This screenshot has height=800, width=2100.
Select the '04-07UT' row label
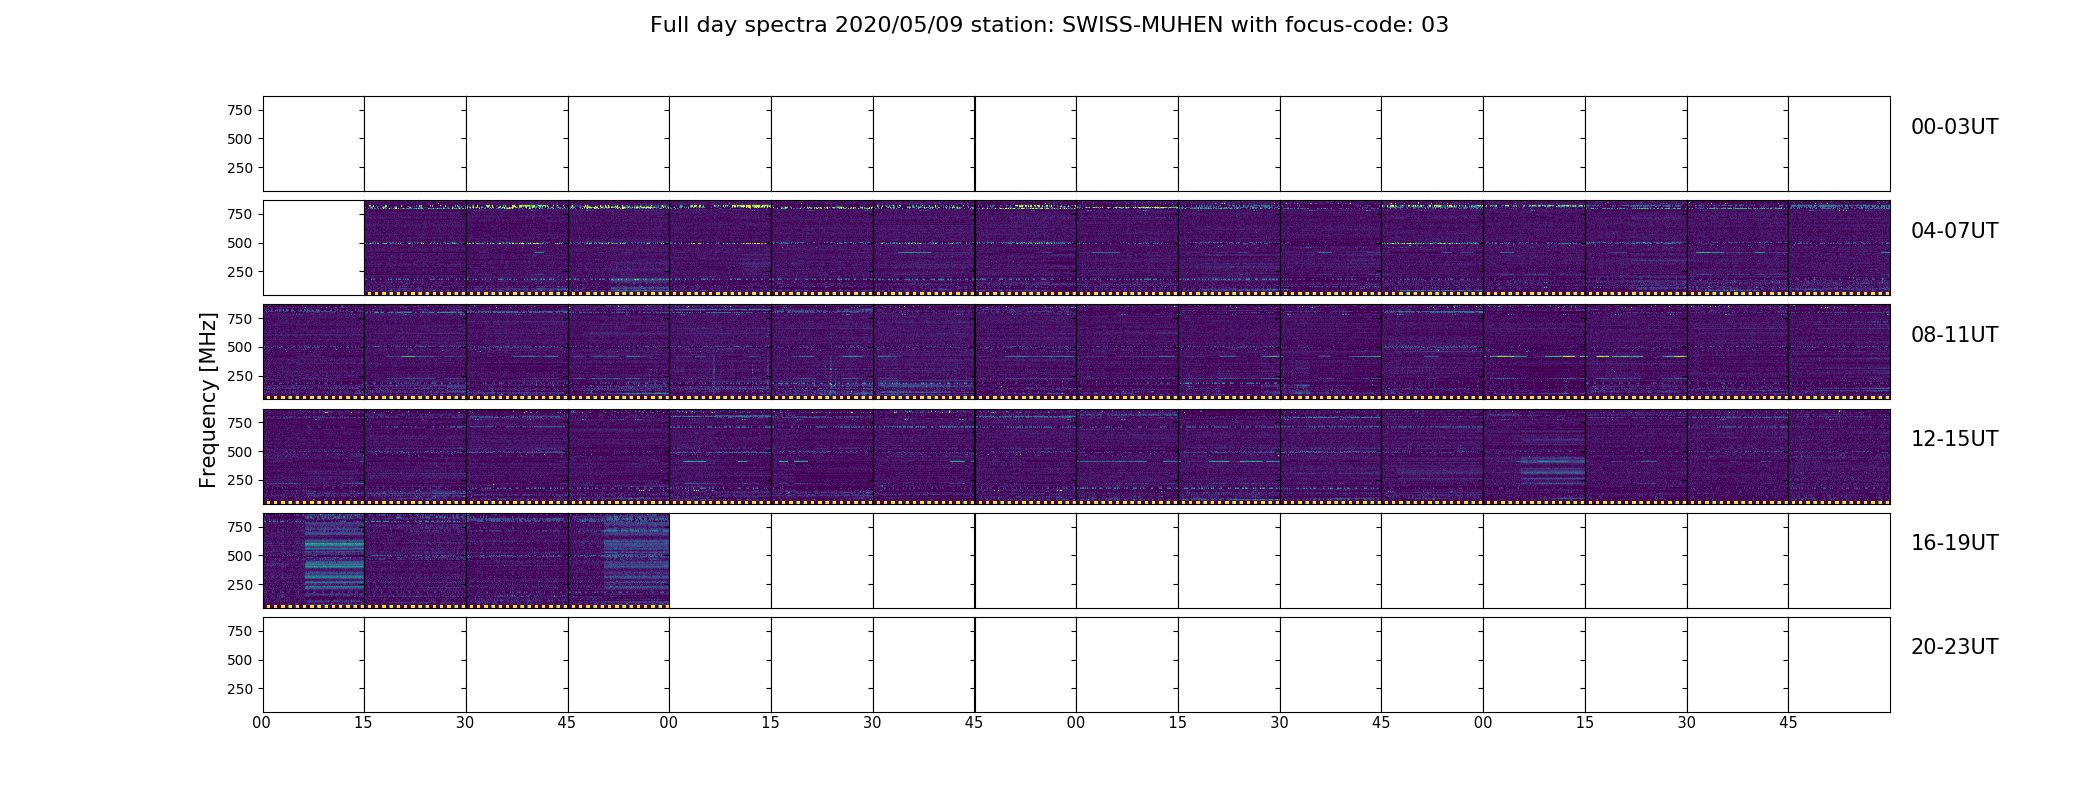[1954, 231]
